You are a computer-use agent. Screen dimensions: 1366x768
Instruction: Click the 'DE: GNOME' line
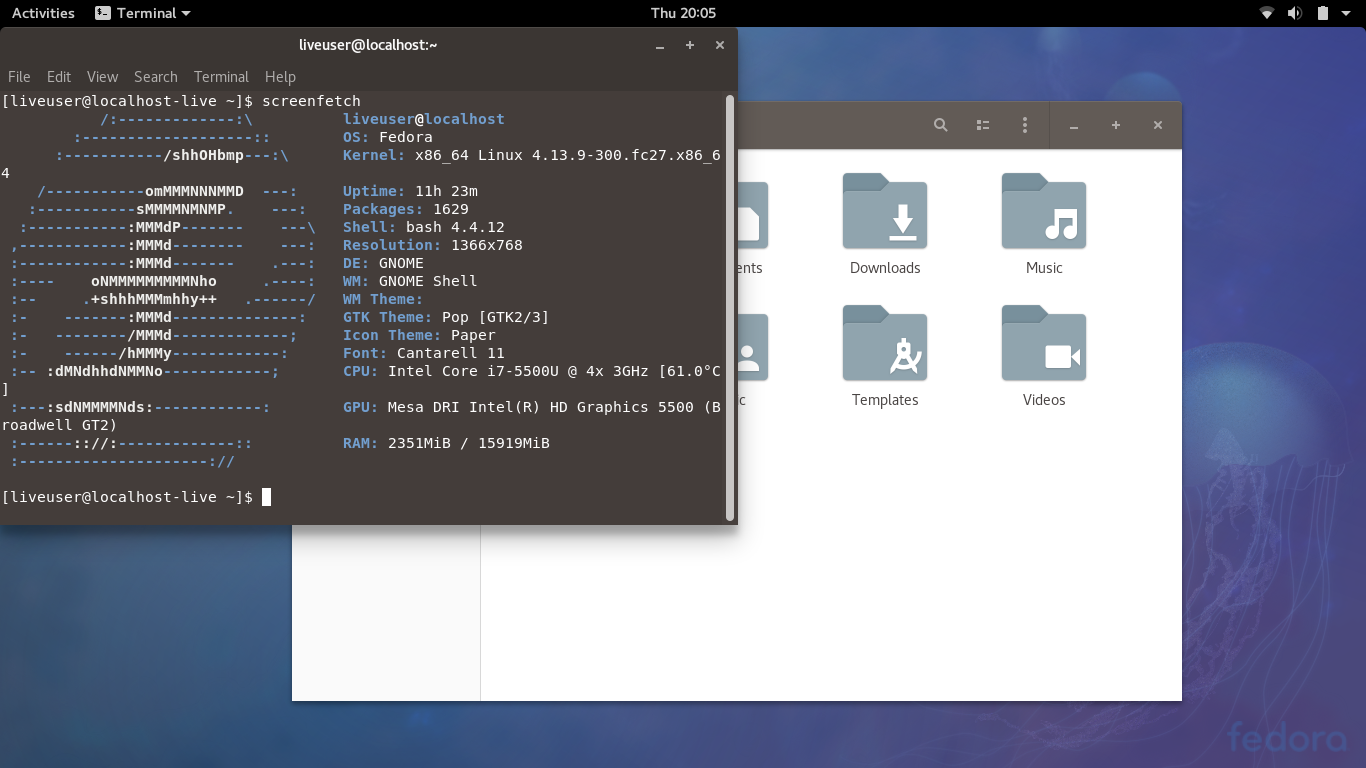pyautogui.click(x=383, y=263)
